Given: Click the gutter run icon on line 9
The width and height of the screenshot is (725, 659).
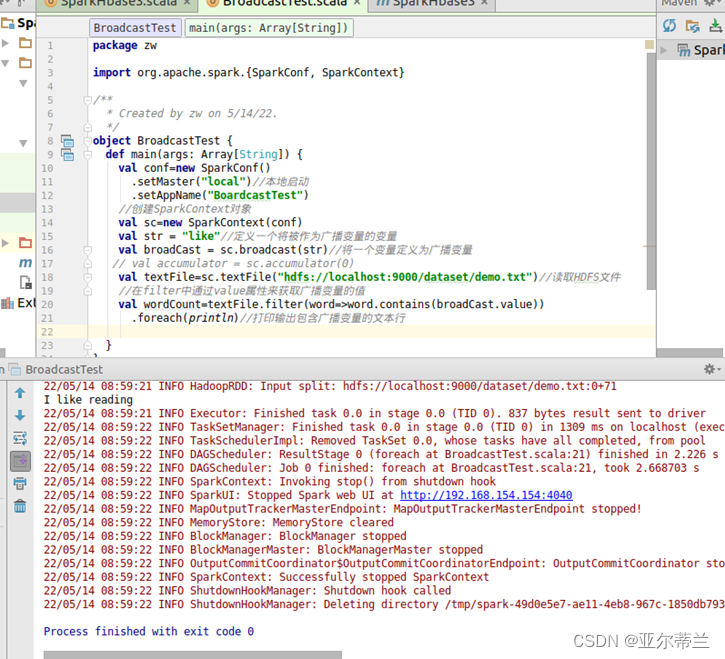Looking at the screenshot, I should [x=68, y=154].
